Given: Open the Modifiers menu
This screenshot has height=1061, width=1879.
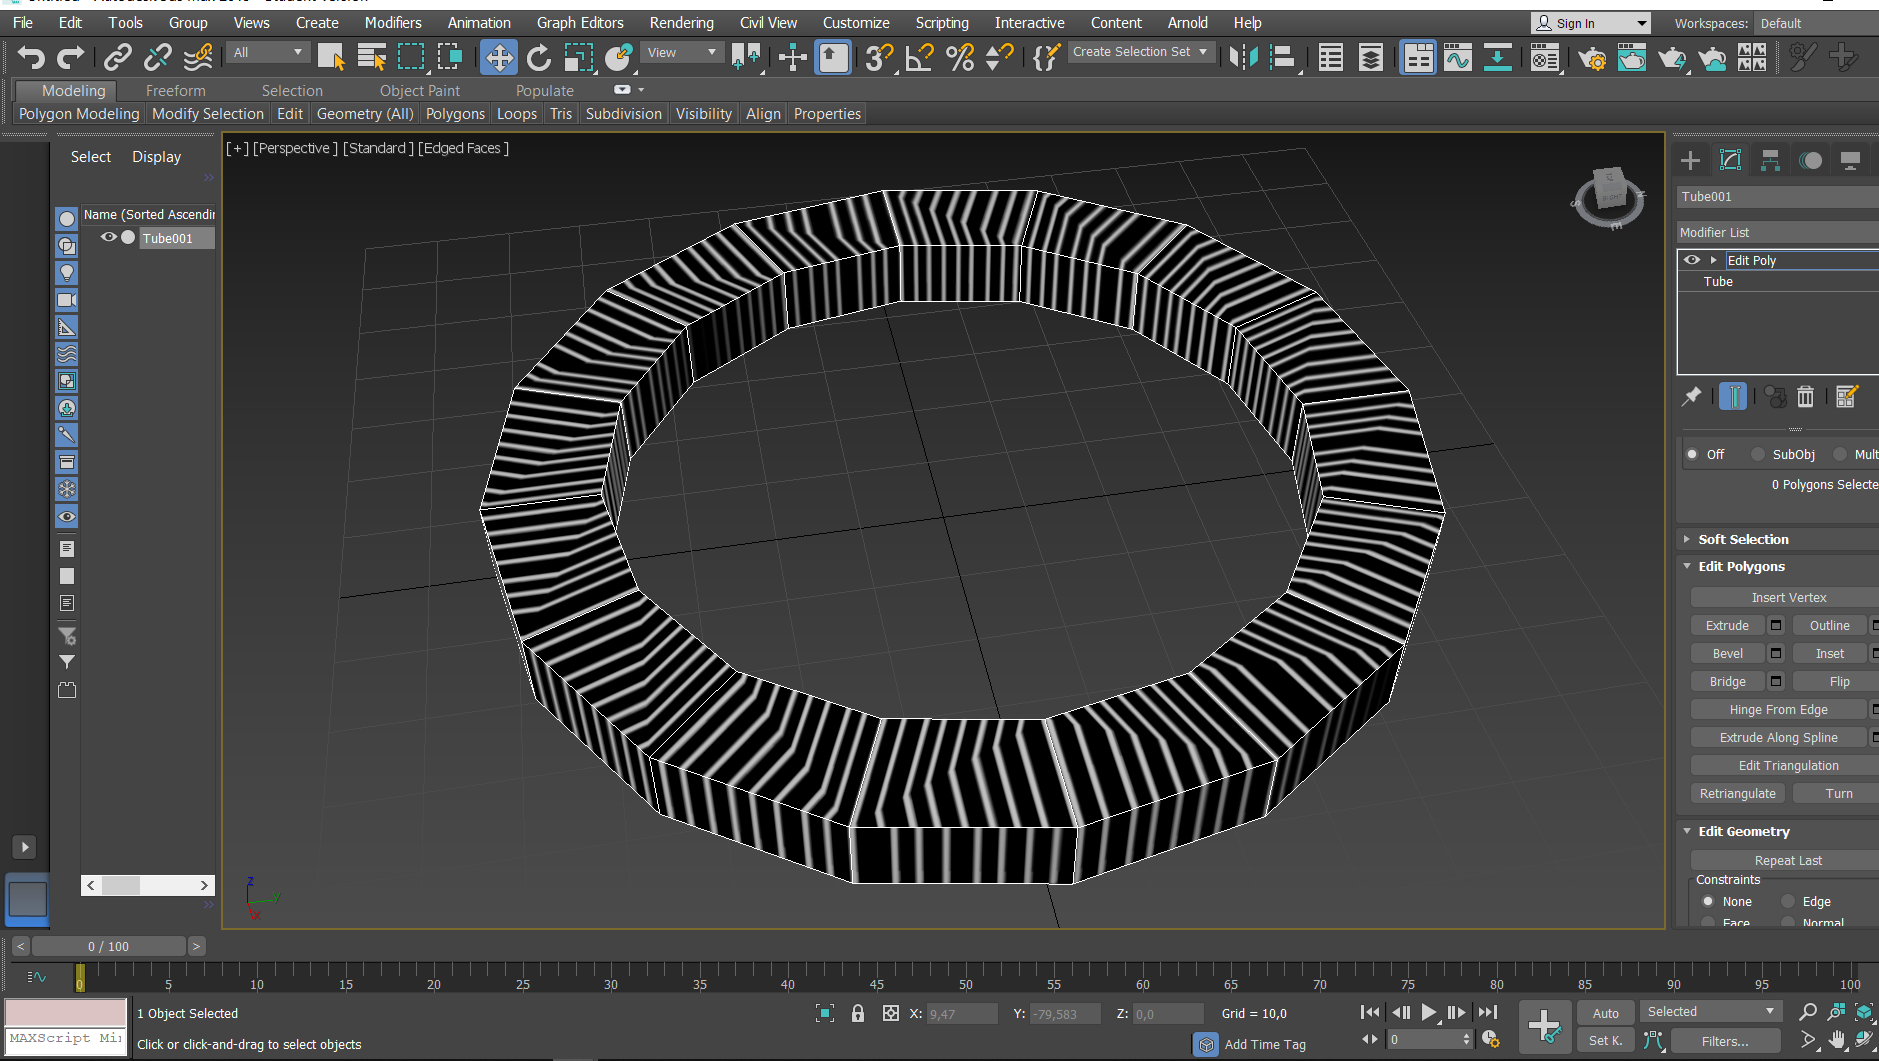Looking at the screenshot, I should click(x=393, y=22).
